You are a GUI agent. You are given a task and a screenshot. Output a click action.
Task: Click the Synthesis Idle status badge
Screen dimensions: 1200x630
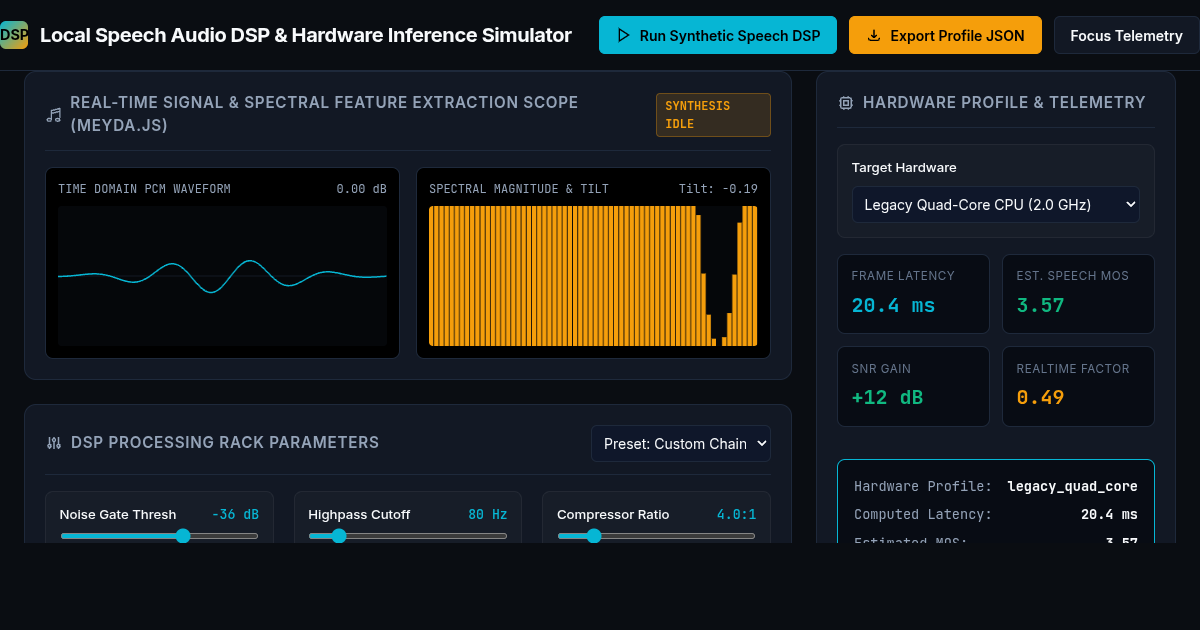[x=713, y=114]
